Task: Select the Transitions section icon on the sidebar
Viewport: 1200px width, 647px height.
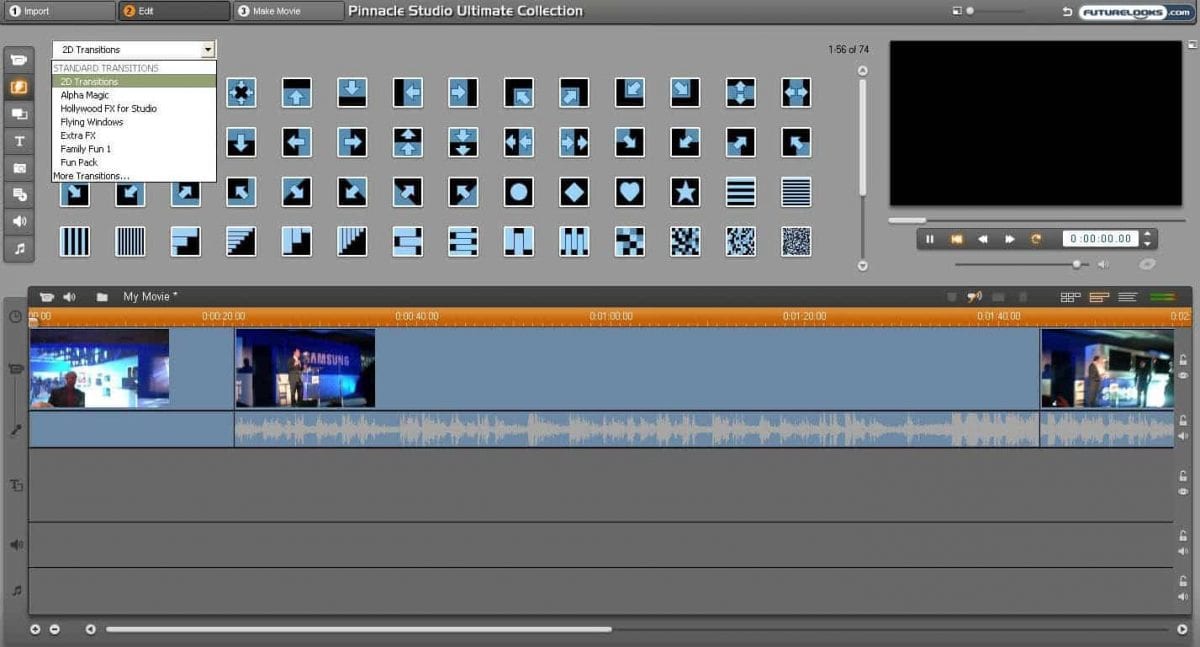Action: pos(18,87)
